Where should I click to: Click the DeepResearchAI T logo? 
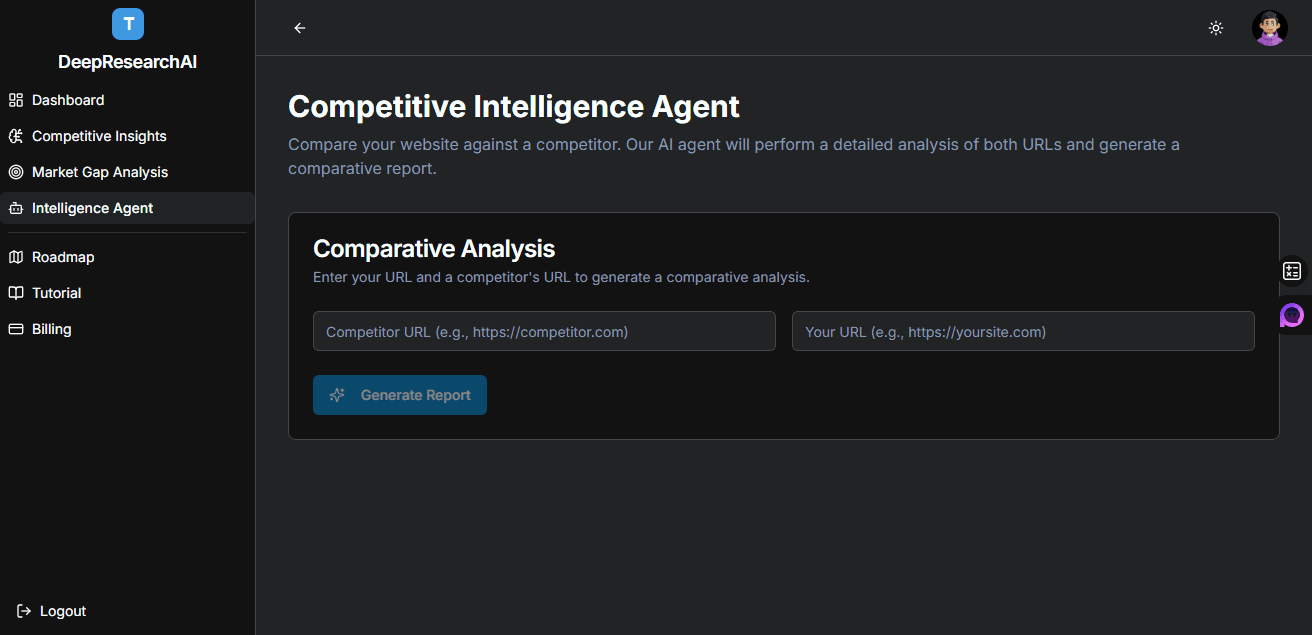127,23
